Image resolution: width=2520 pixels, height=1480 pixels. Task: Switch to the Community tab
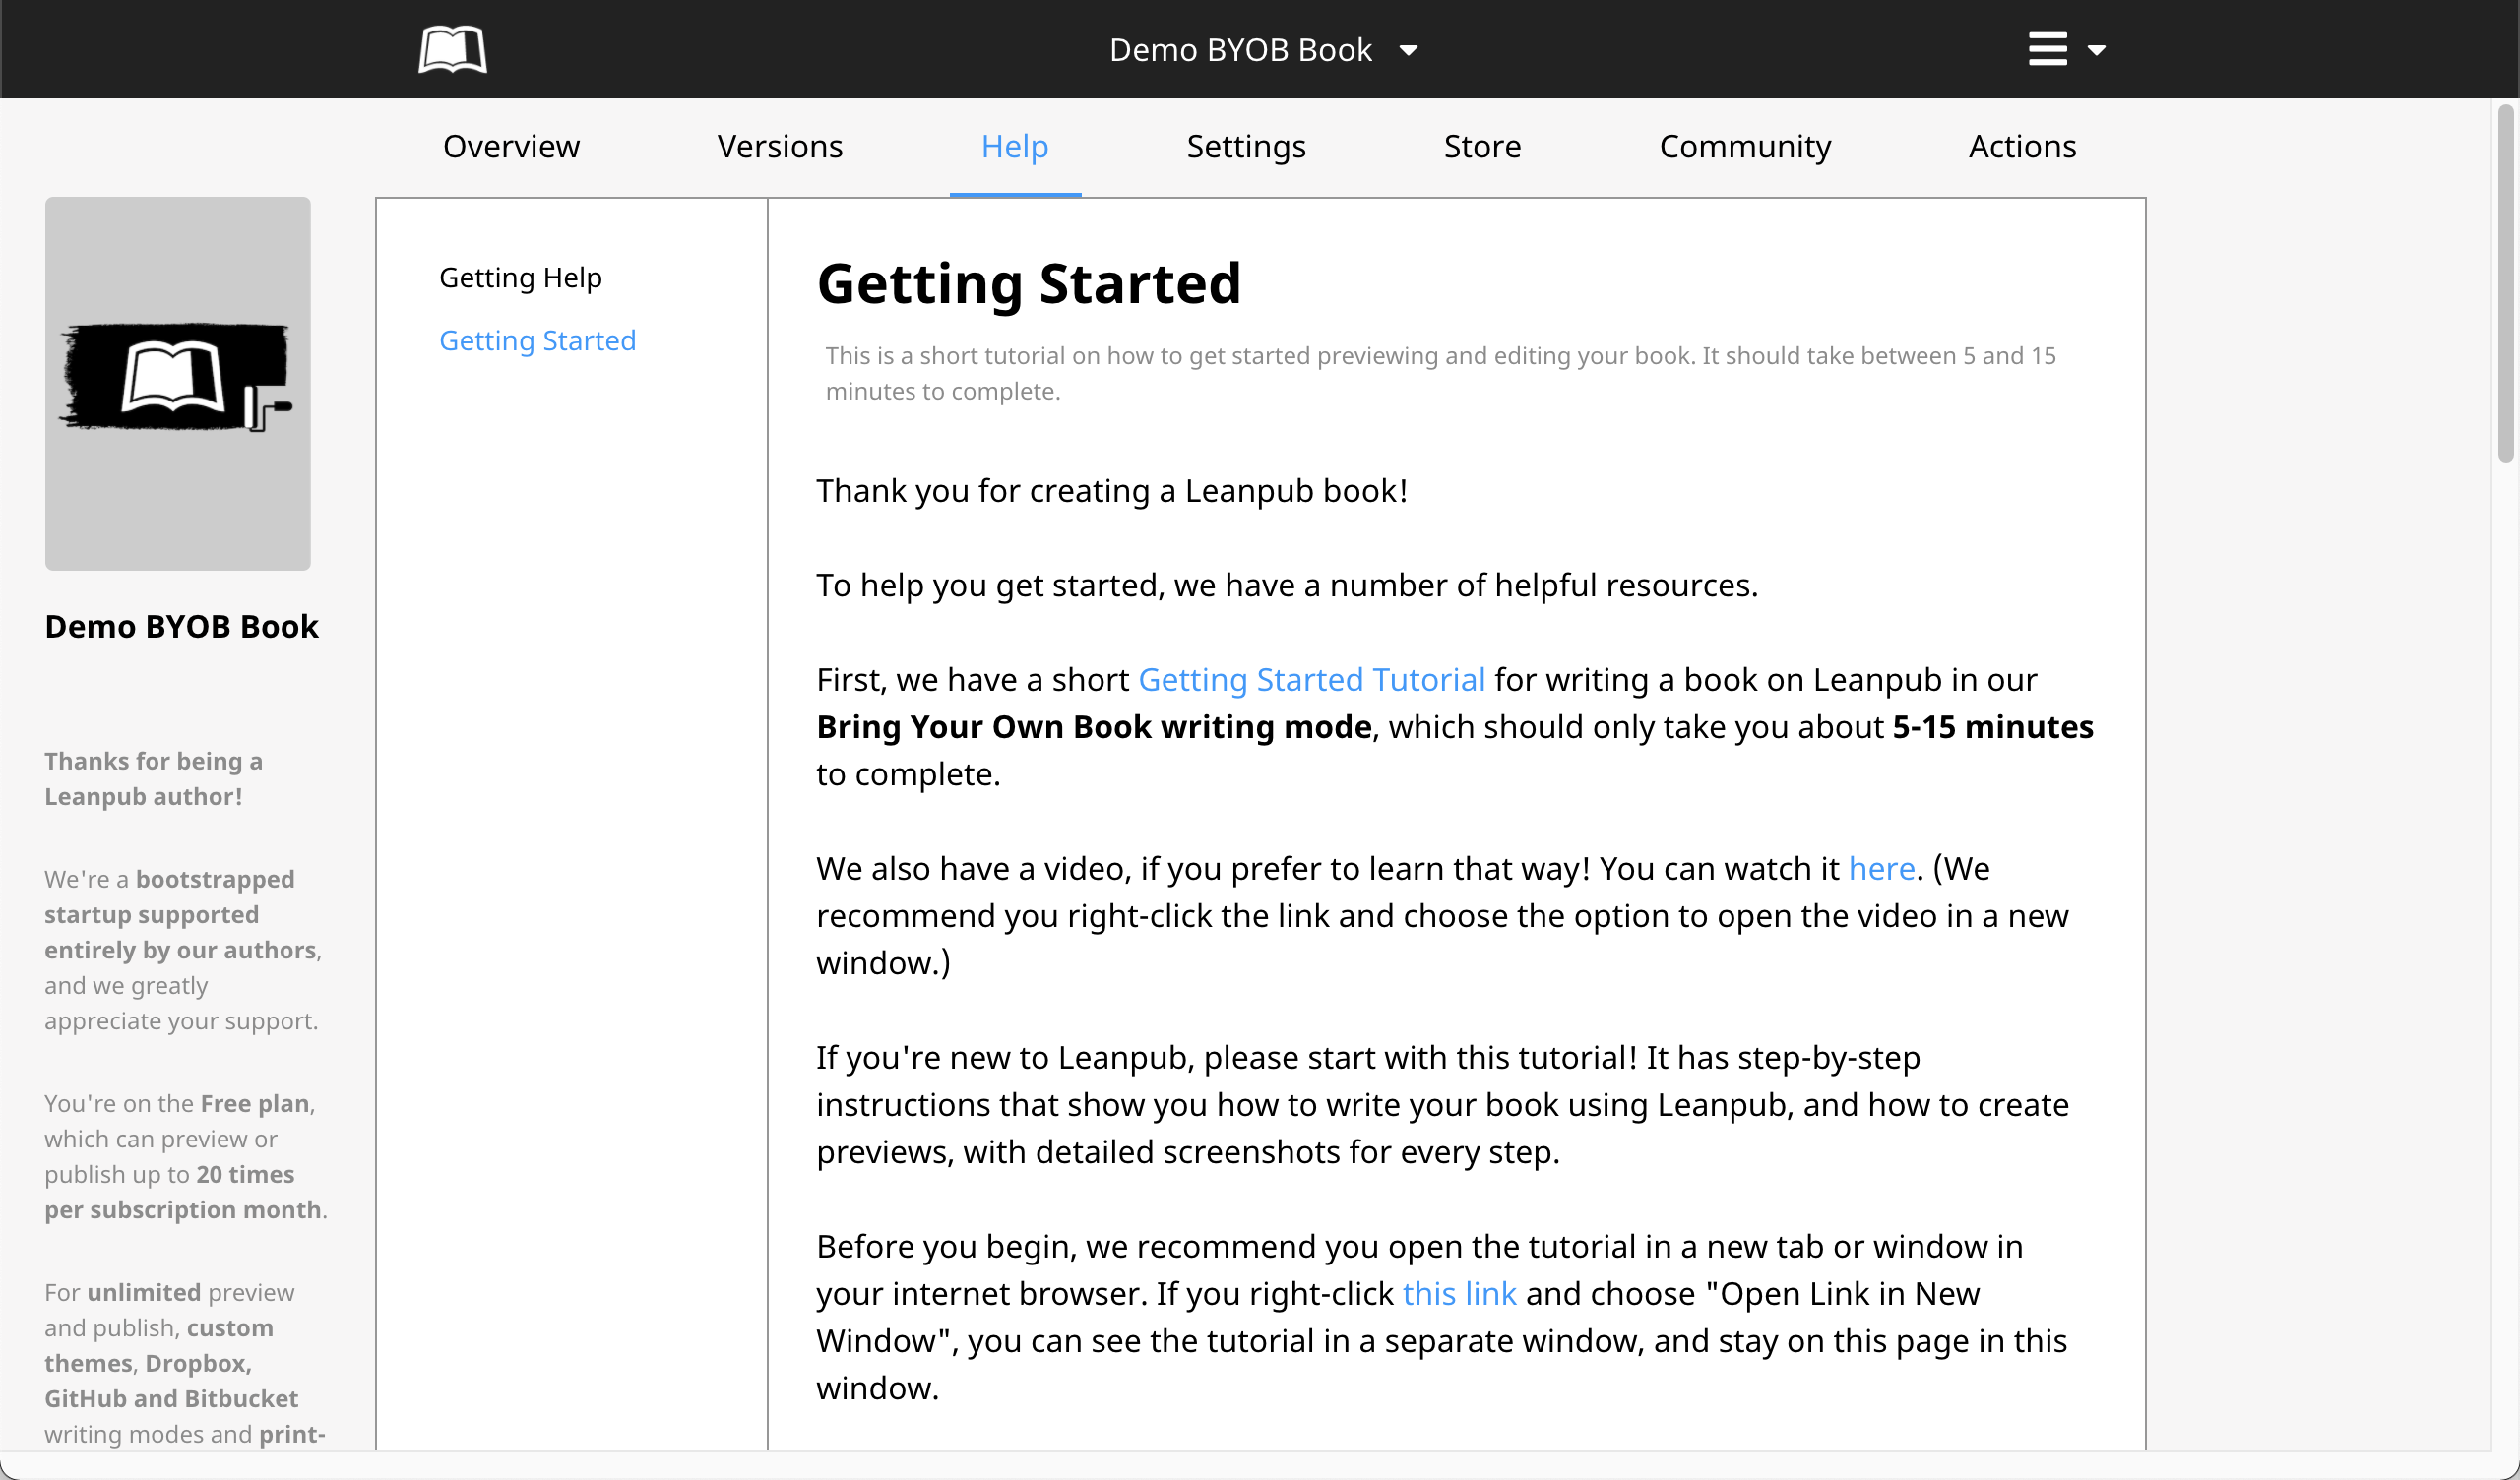click(x=1744, y=147)
